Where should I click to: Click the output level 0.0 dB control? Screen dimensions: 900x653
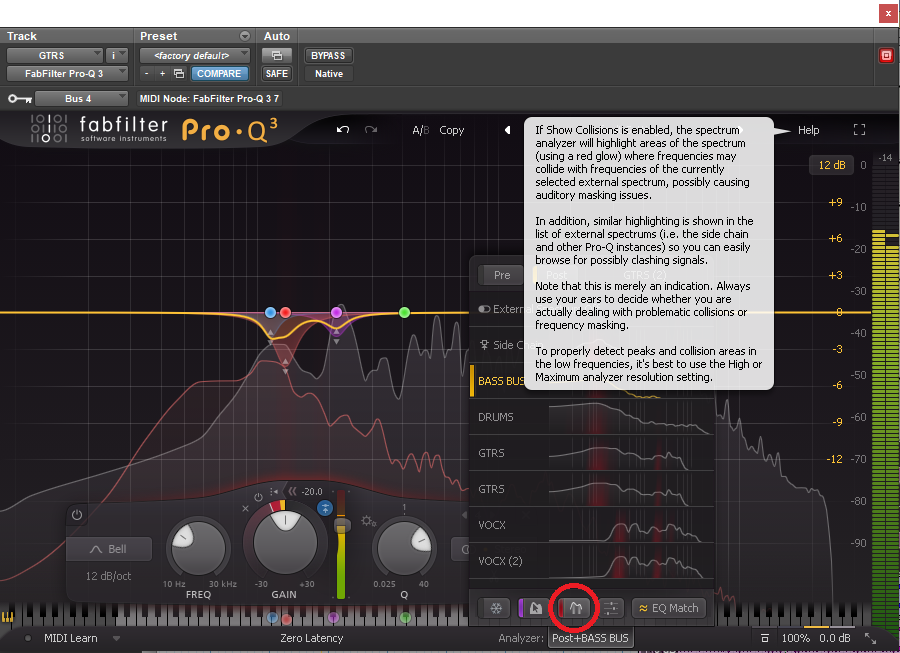tap(835, 638)
